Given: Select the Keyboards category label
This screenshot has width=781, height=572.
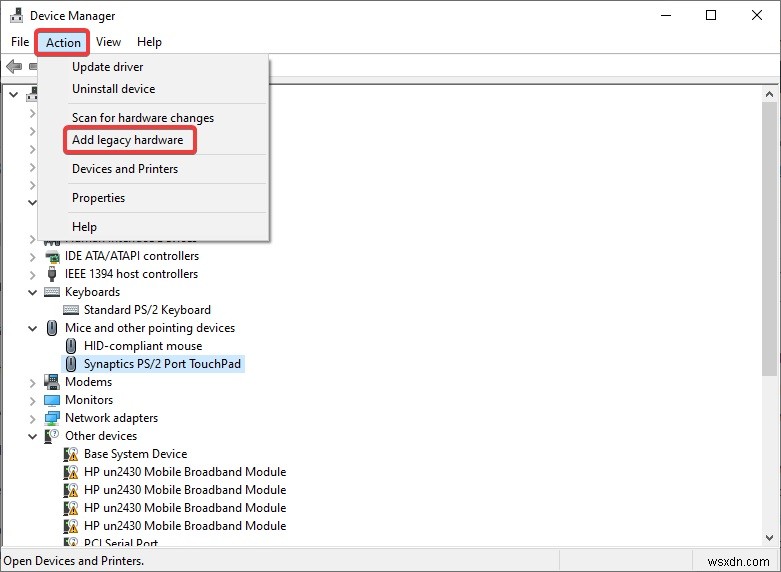Looking at the screenshot, I should [92, 292].
